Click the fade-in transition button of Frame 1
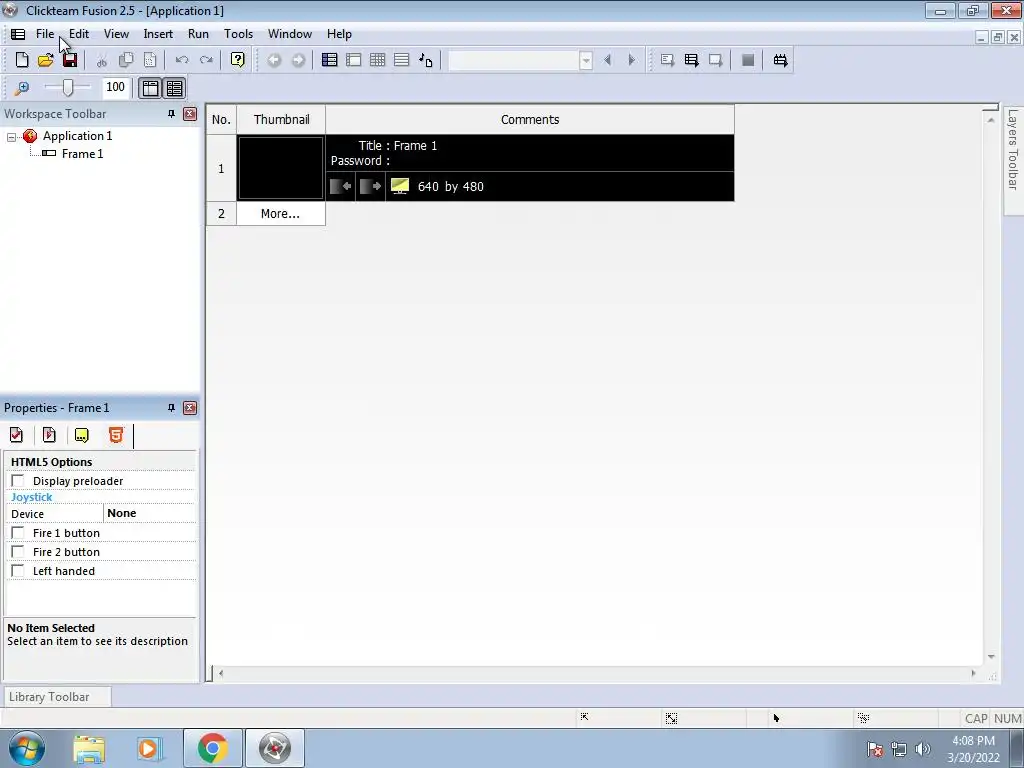Screen dimensions: 1024x768 340,186
